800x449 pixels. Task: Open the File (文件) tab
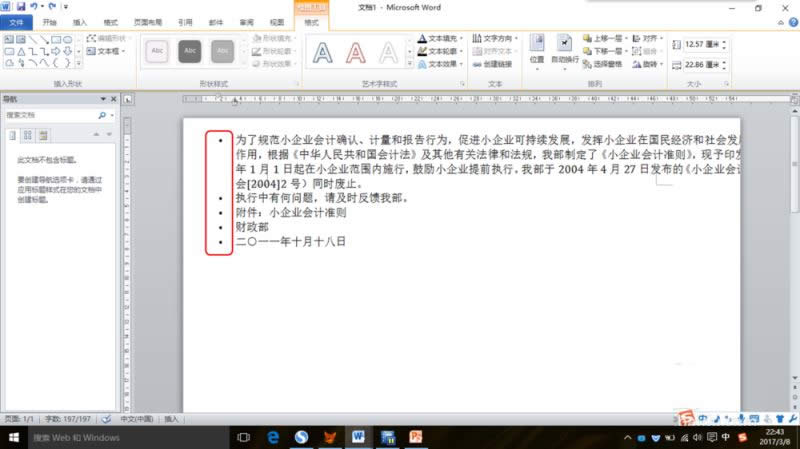coord(17,22)
